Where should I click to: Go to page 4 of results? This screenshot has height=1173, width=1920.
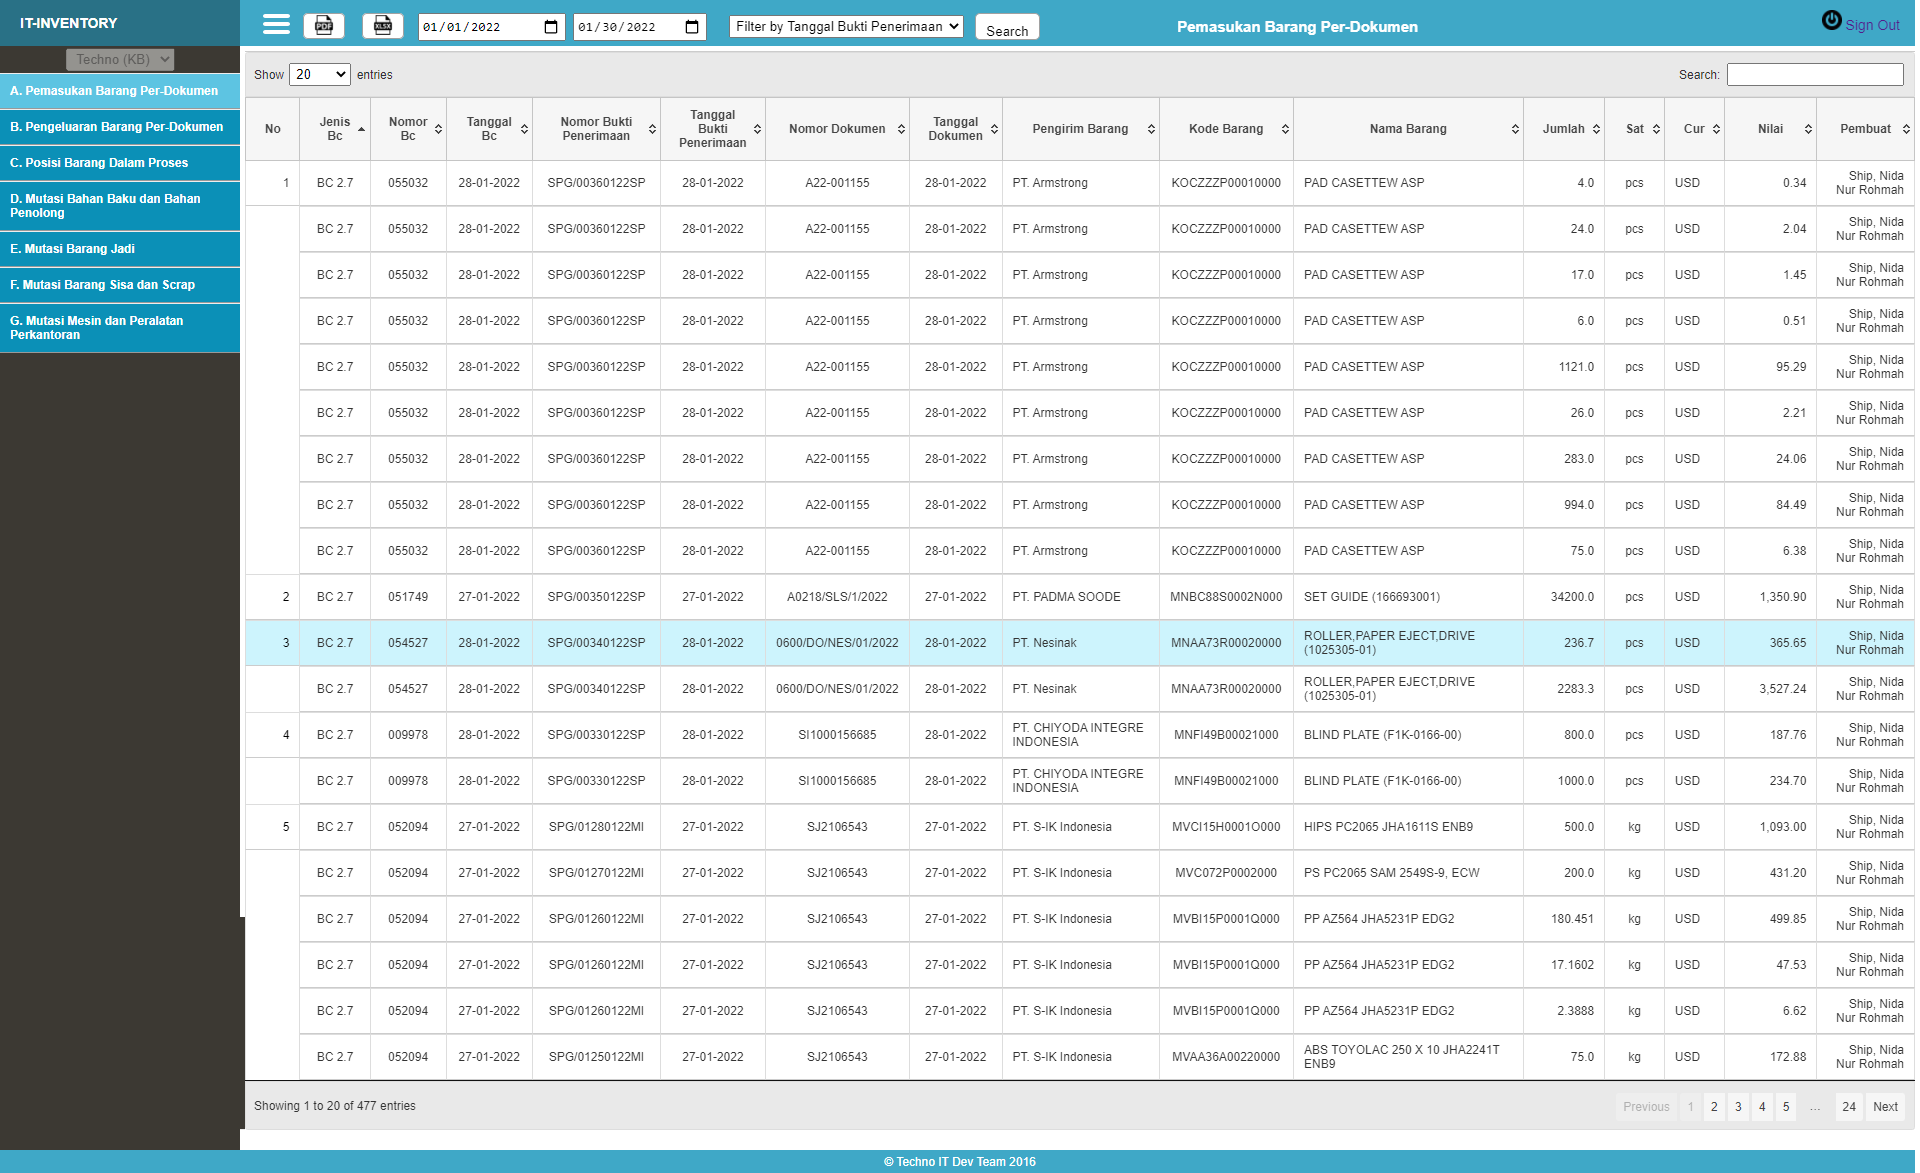click(1762, 1107)
